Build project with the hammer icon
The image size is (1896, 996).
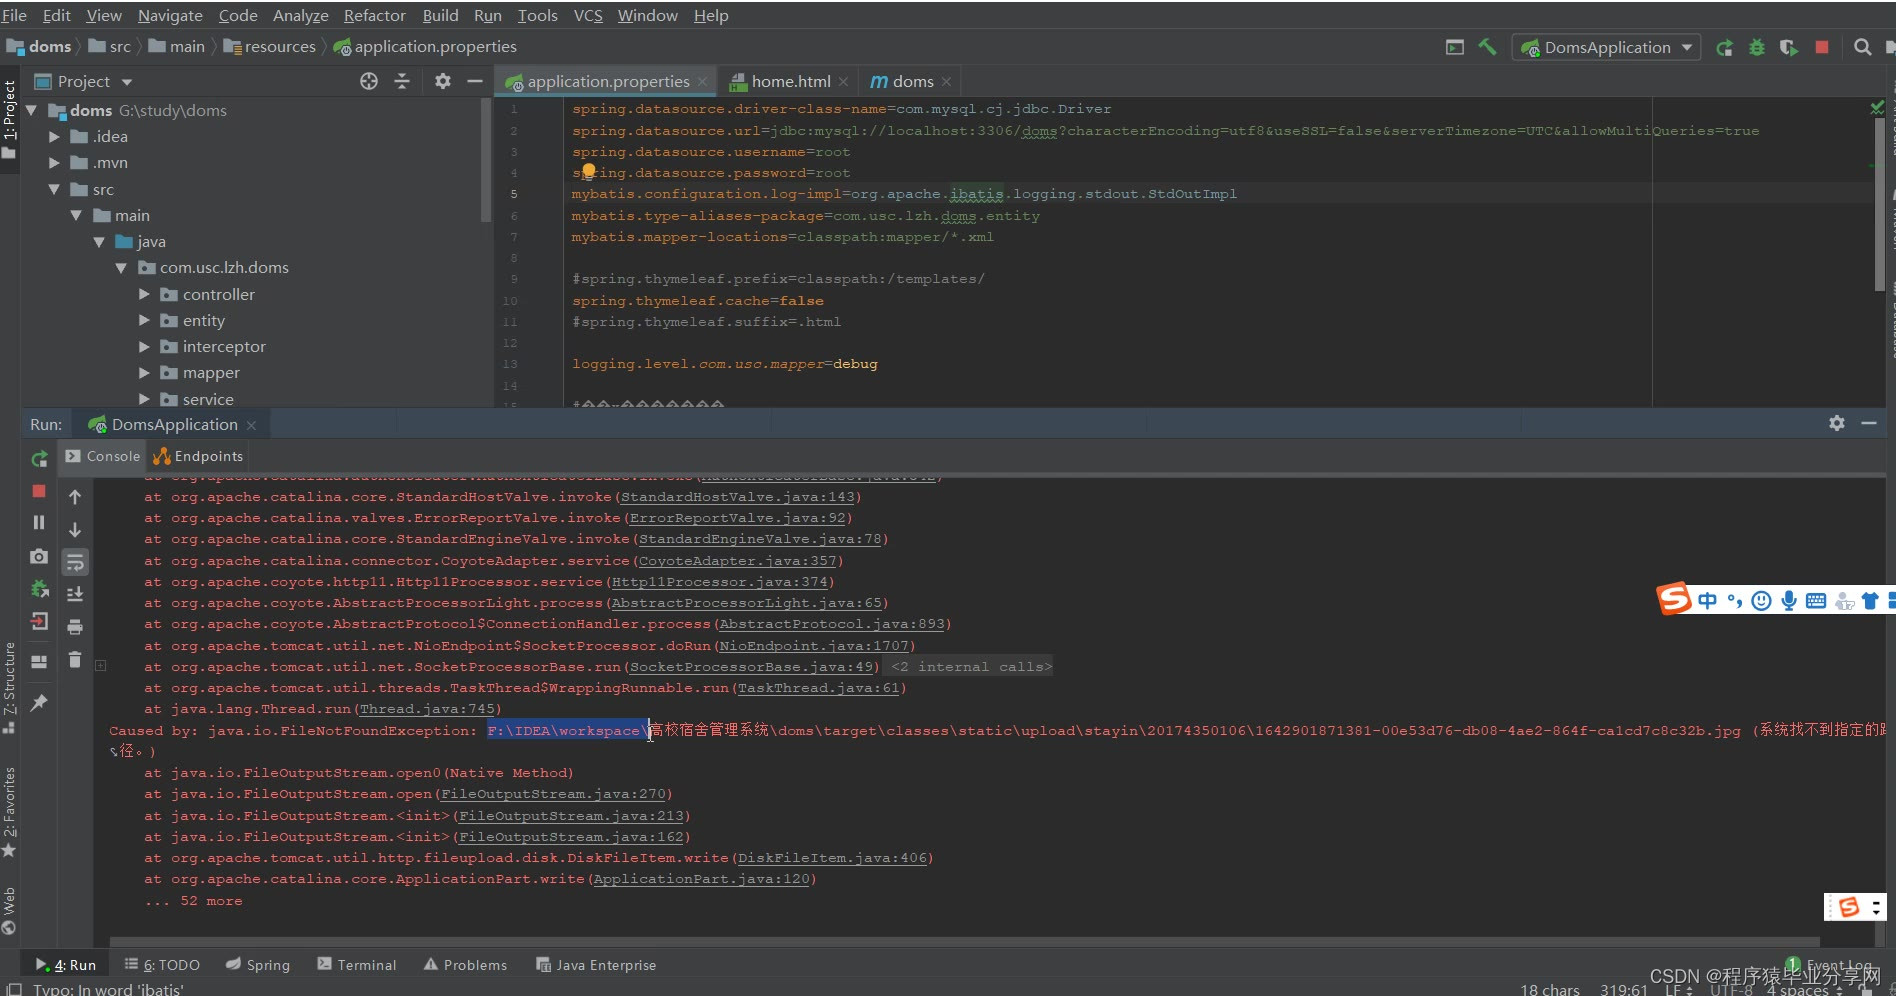pyautogui.click(x=1488, y=47)
